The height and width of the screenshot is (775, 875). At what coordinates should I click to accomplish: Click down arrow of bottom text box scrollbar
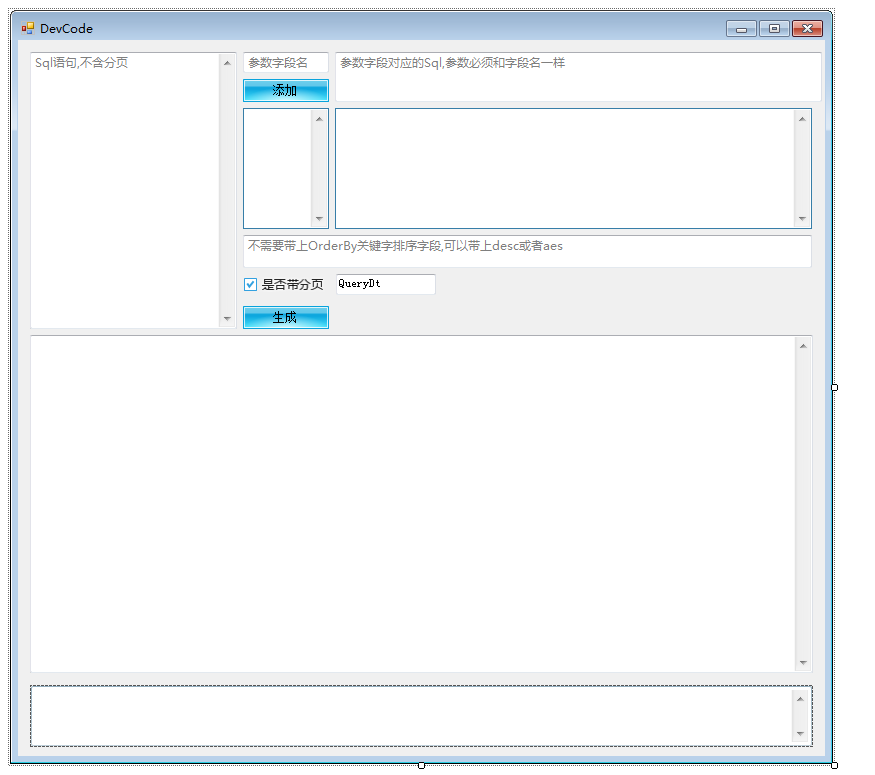point(800,734)
